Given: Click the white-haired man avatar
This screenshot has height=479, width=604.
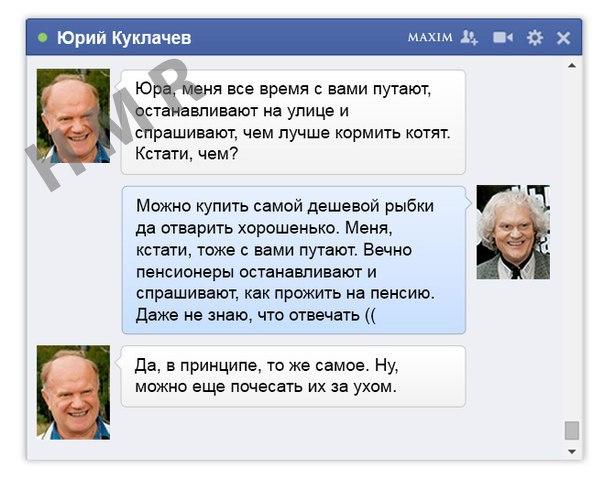Looking at the screenshot, I should (x=513, y=232).
